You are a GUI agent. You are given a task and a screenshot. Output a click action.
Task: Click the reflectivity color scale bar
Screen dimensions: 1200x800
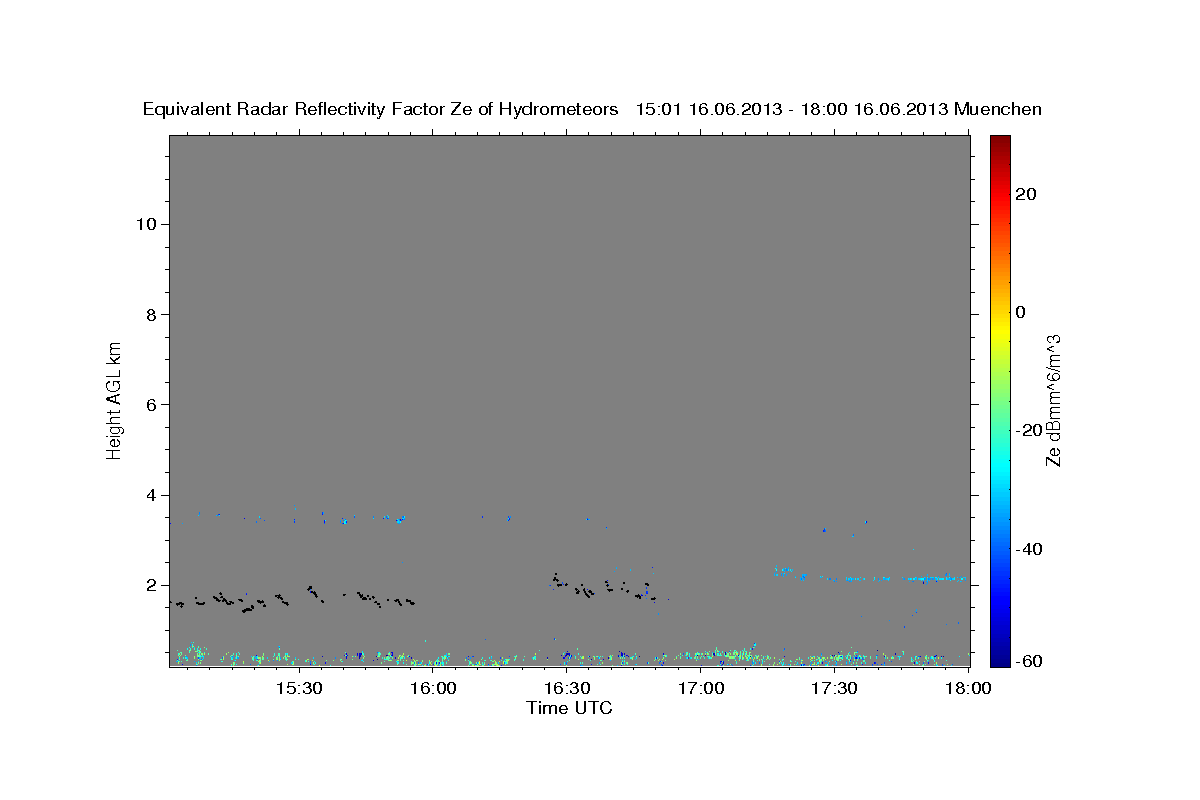[999, 400]
